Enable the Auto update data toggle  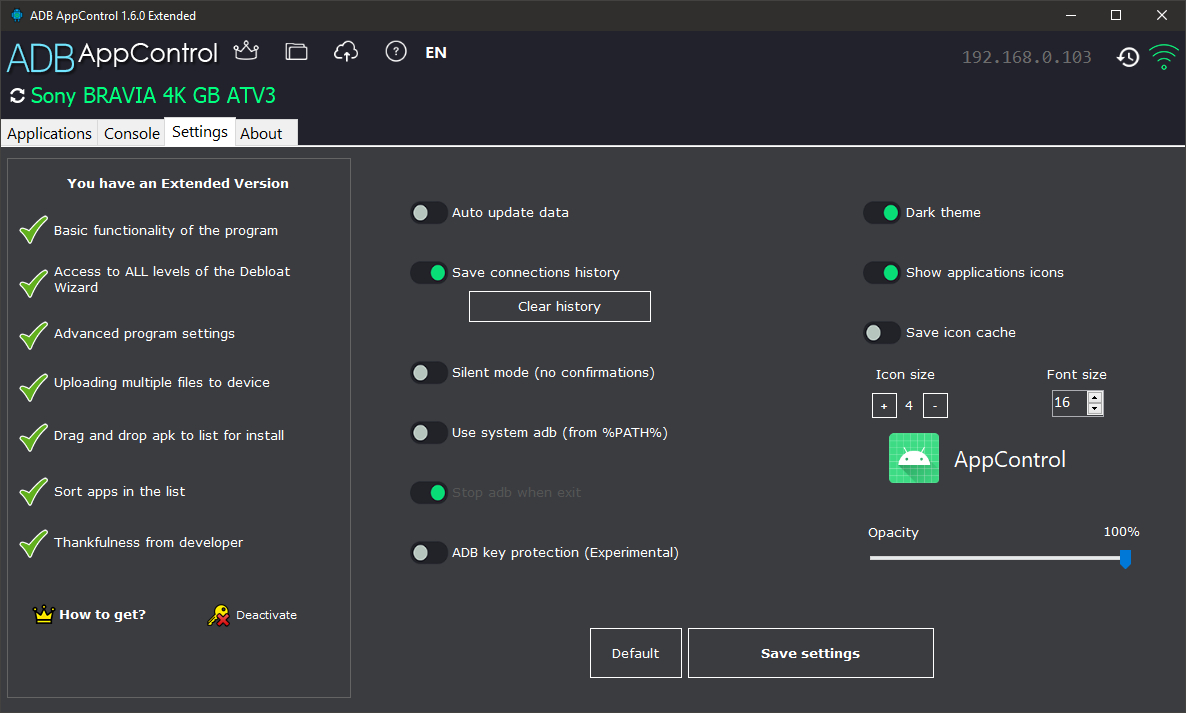click(429, 213)
